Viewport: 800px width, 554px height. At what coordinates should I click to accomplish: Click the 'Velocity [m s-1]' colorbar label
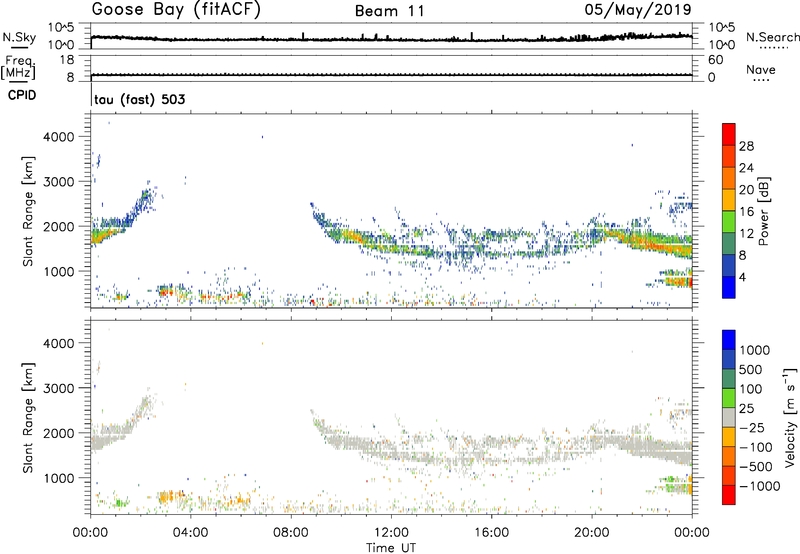tap(790, 417)
